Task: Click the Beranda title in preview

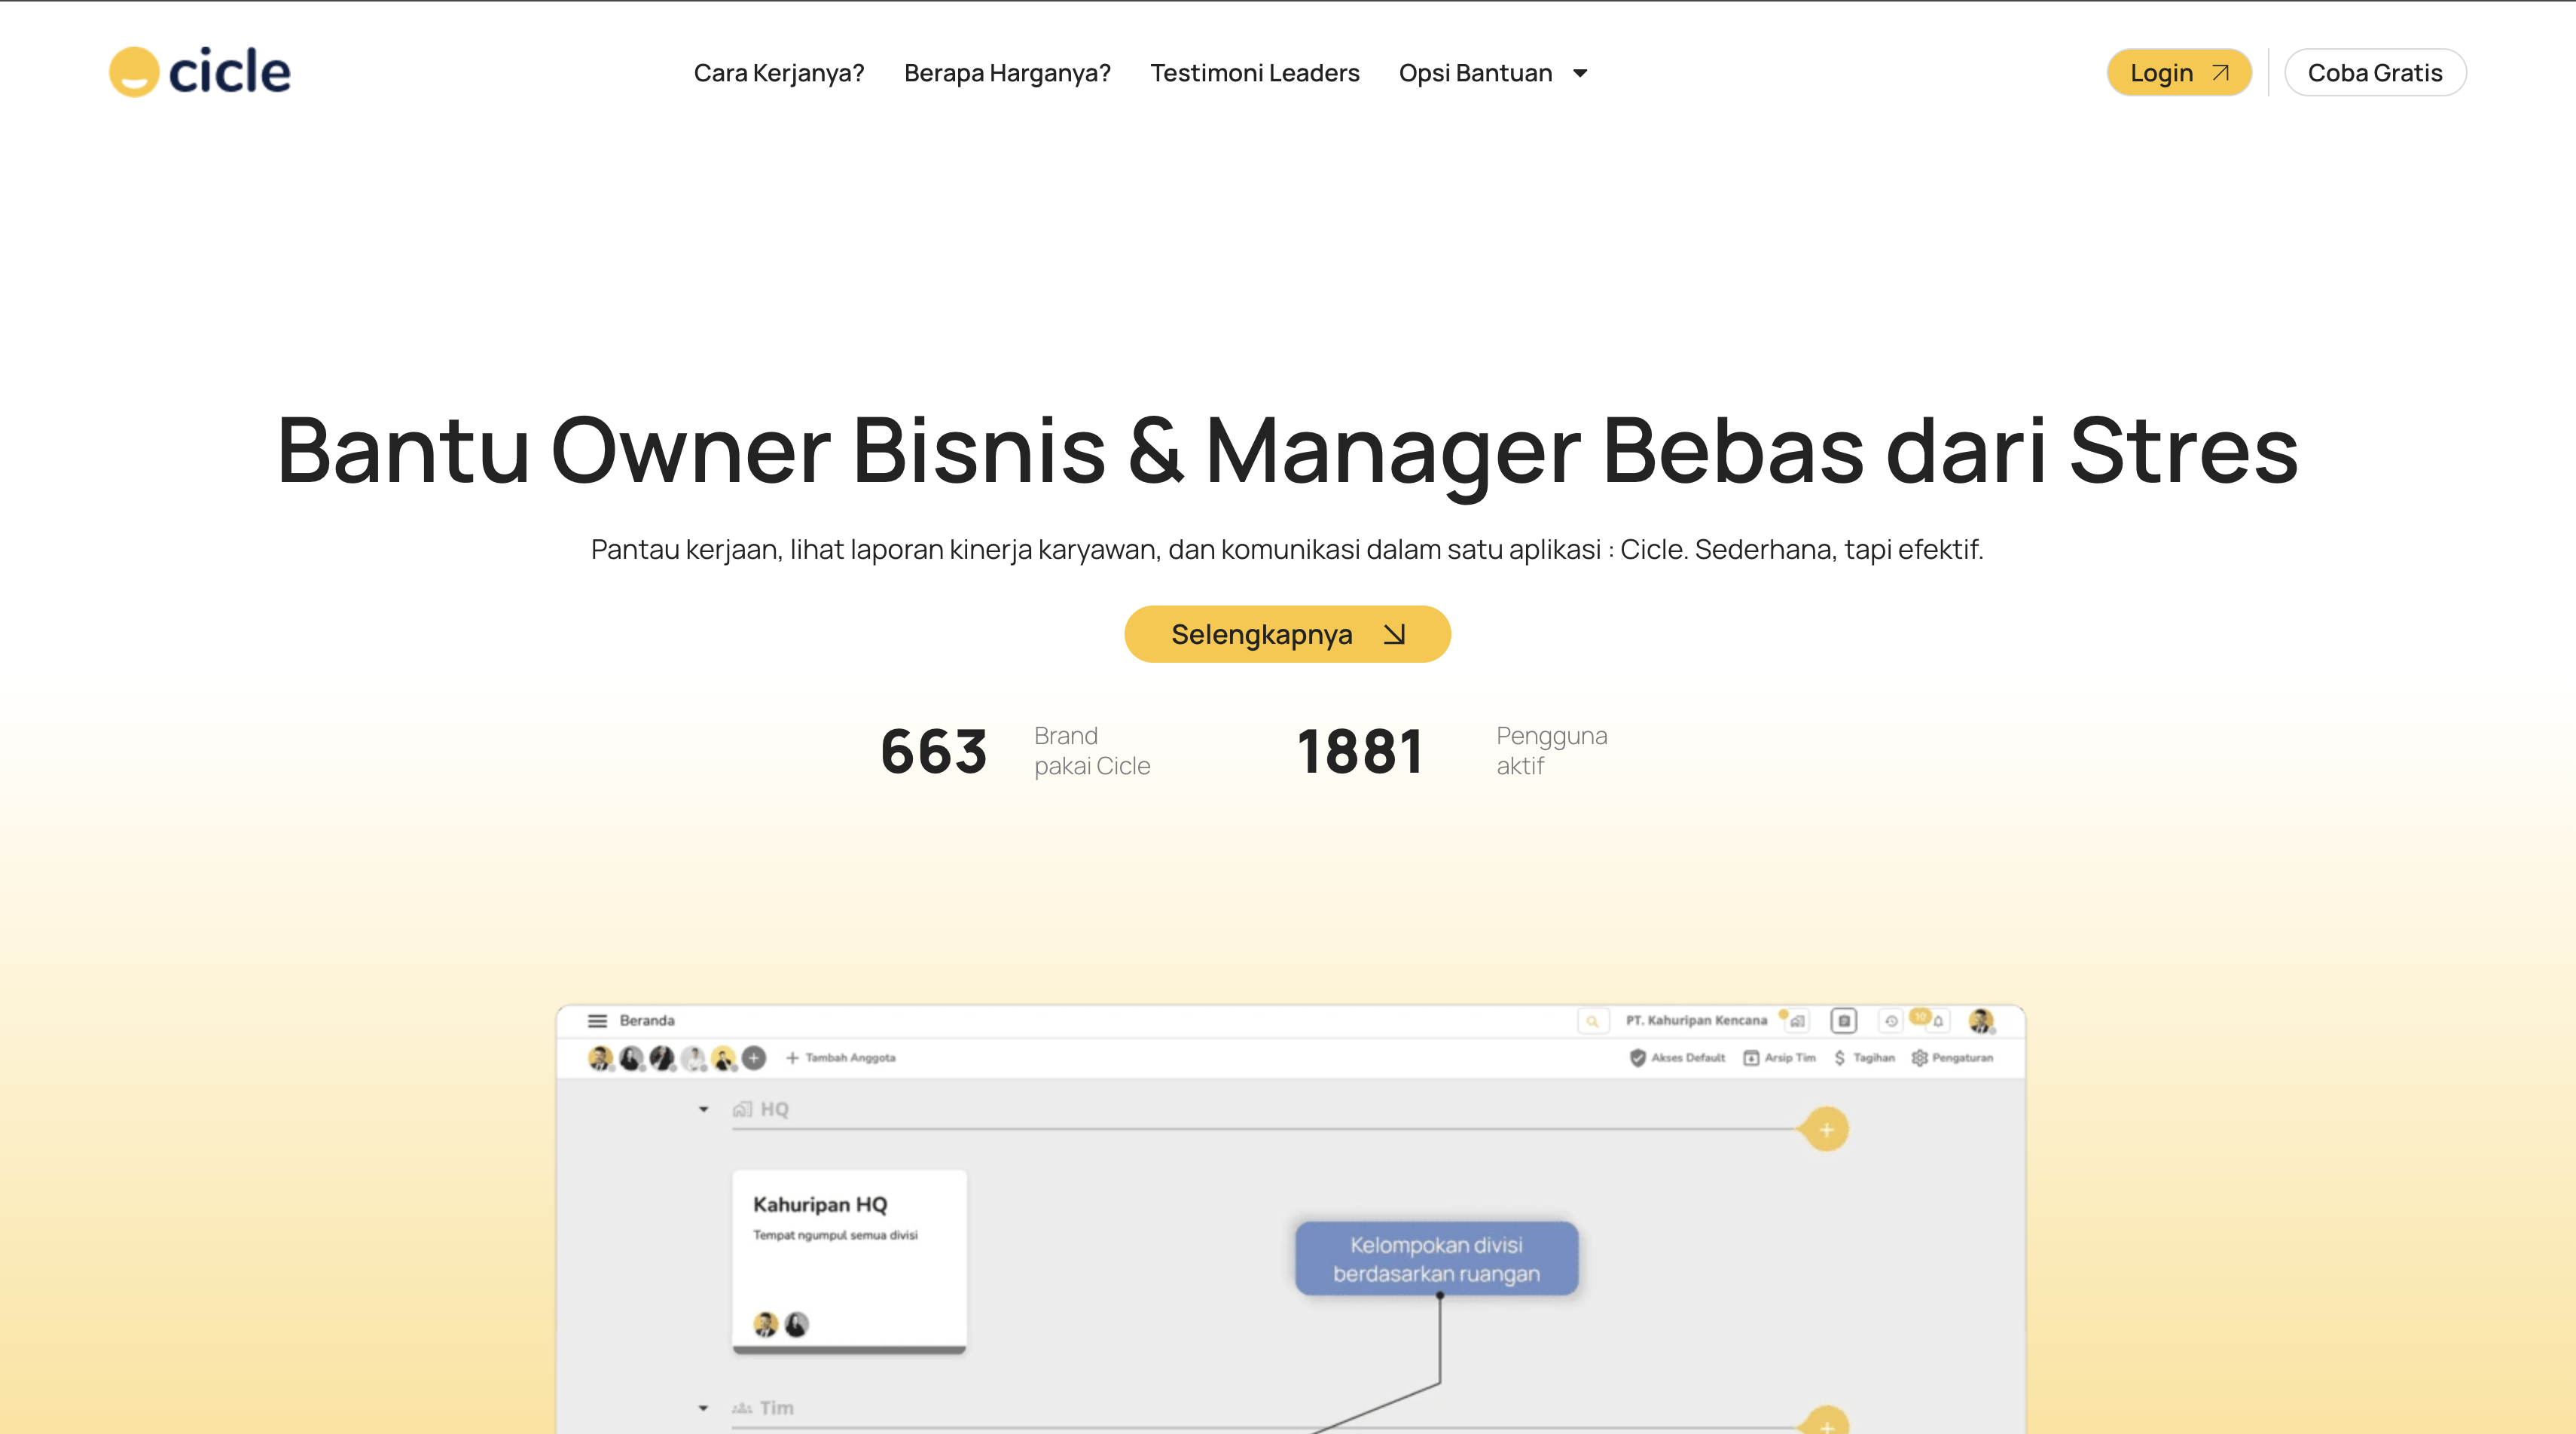Action: click(646, 1020)
